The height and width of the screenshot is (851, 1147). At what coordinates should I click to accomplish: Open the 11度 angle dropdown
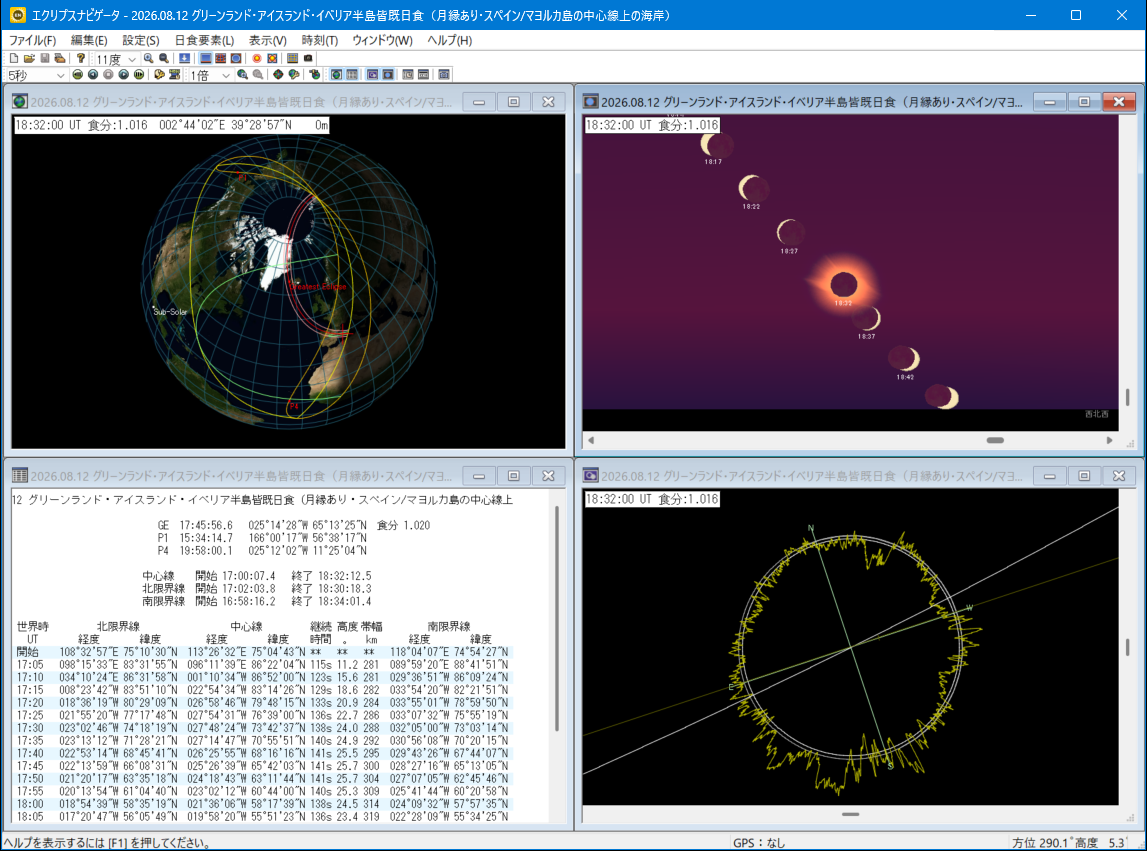(131, 59)
